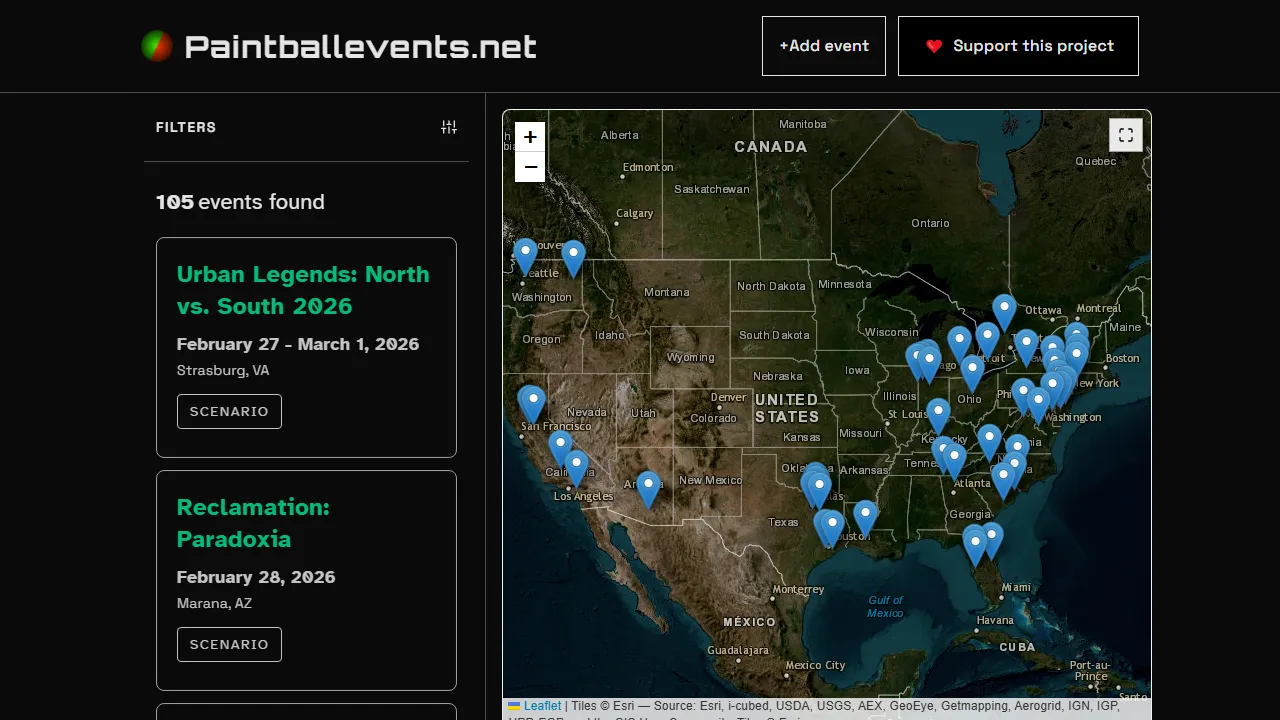Click the +Add event button
The height and width of the screenshot is (720, 1280).
(823, 45)
